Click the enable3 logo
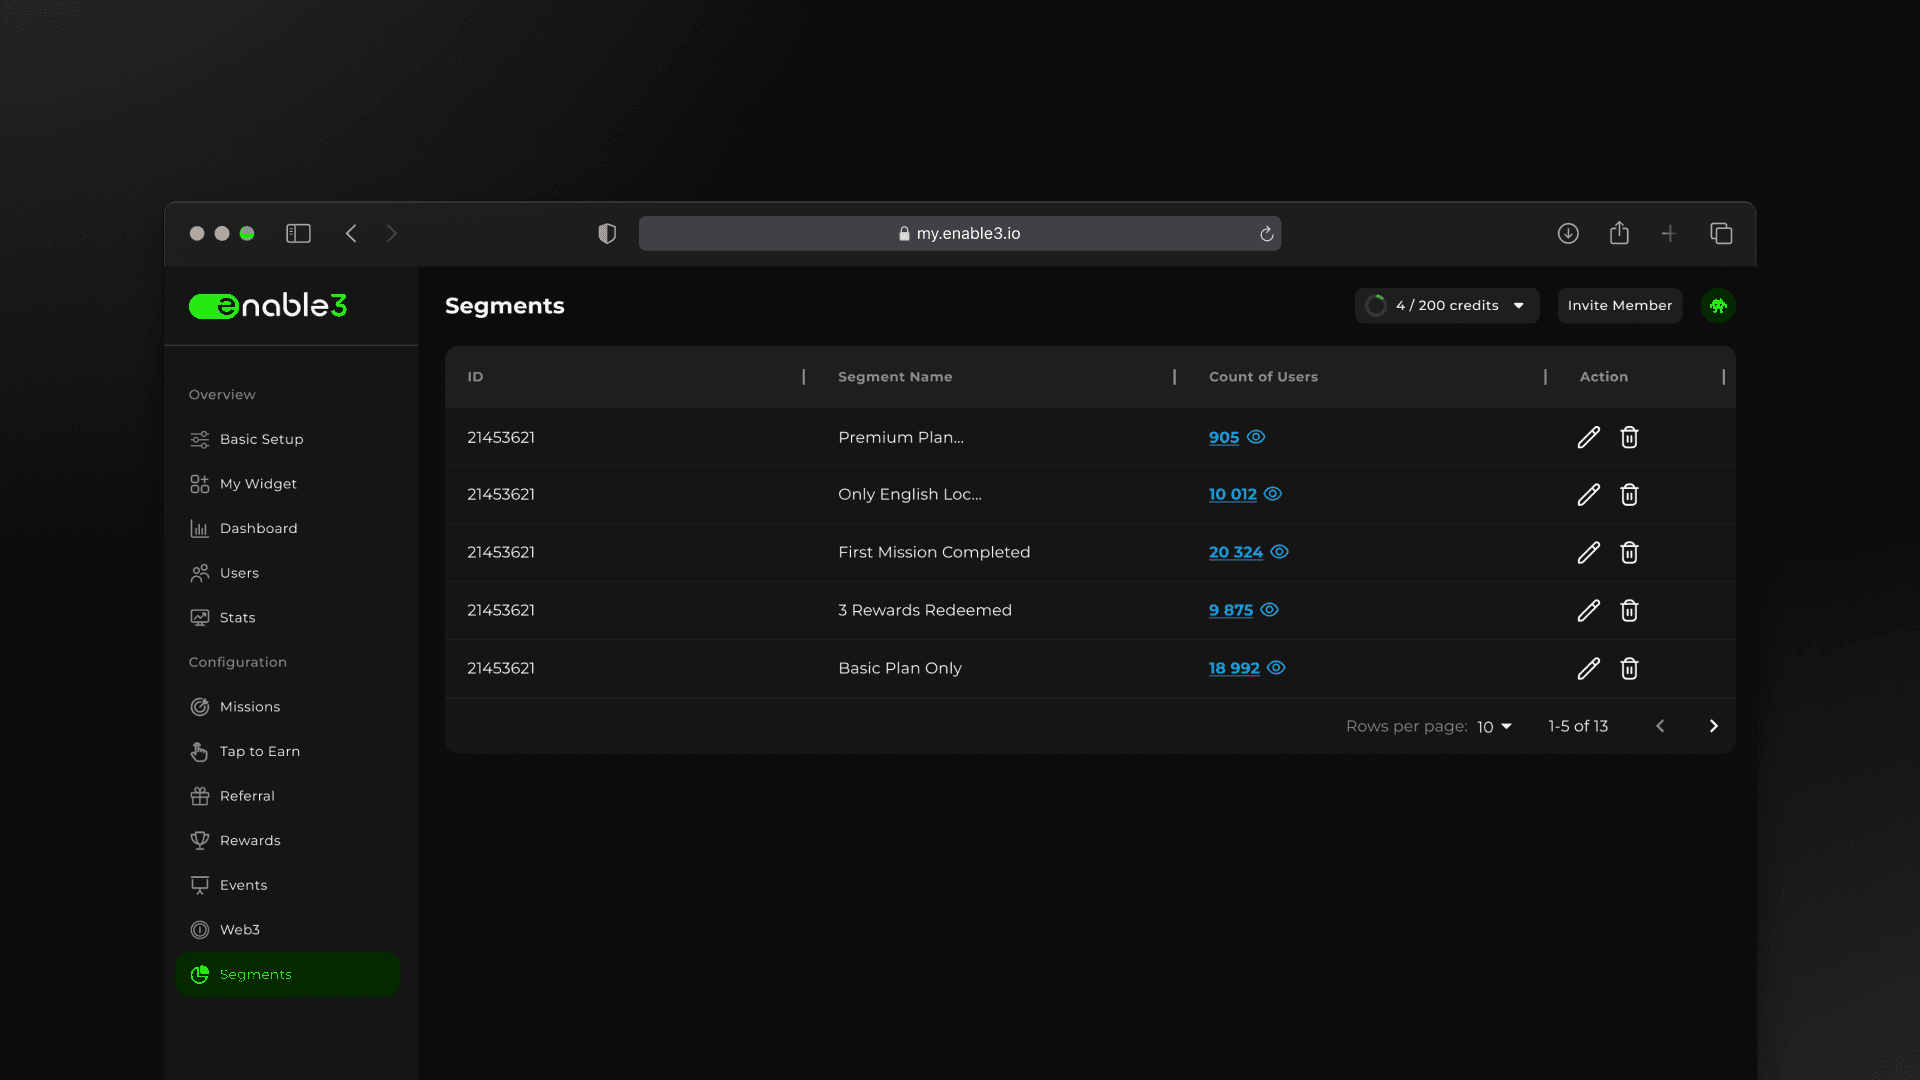The height and width of the screenshot is (1080, 1920). 268,306
